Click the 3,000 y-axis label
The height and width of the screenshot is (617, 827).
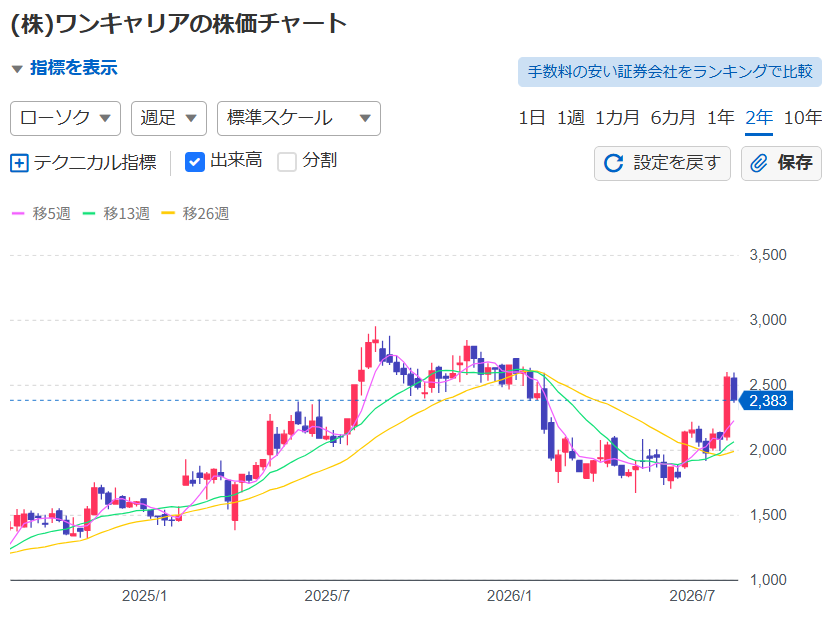tap(768, 320)
